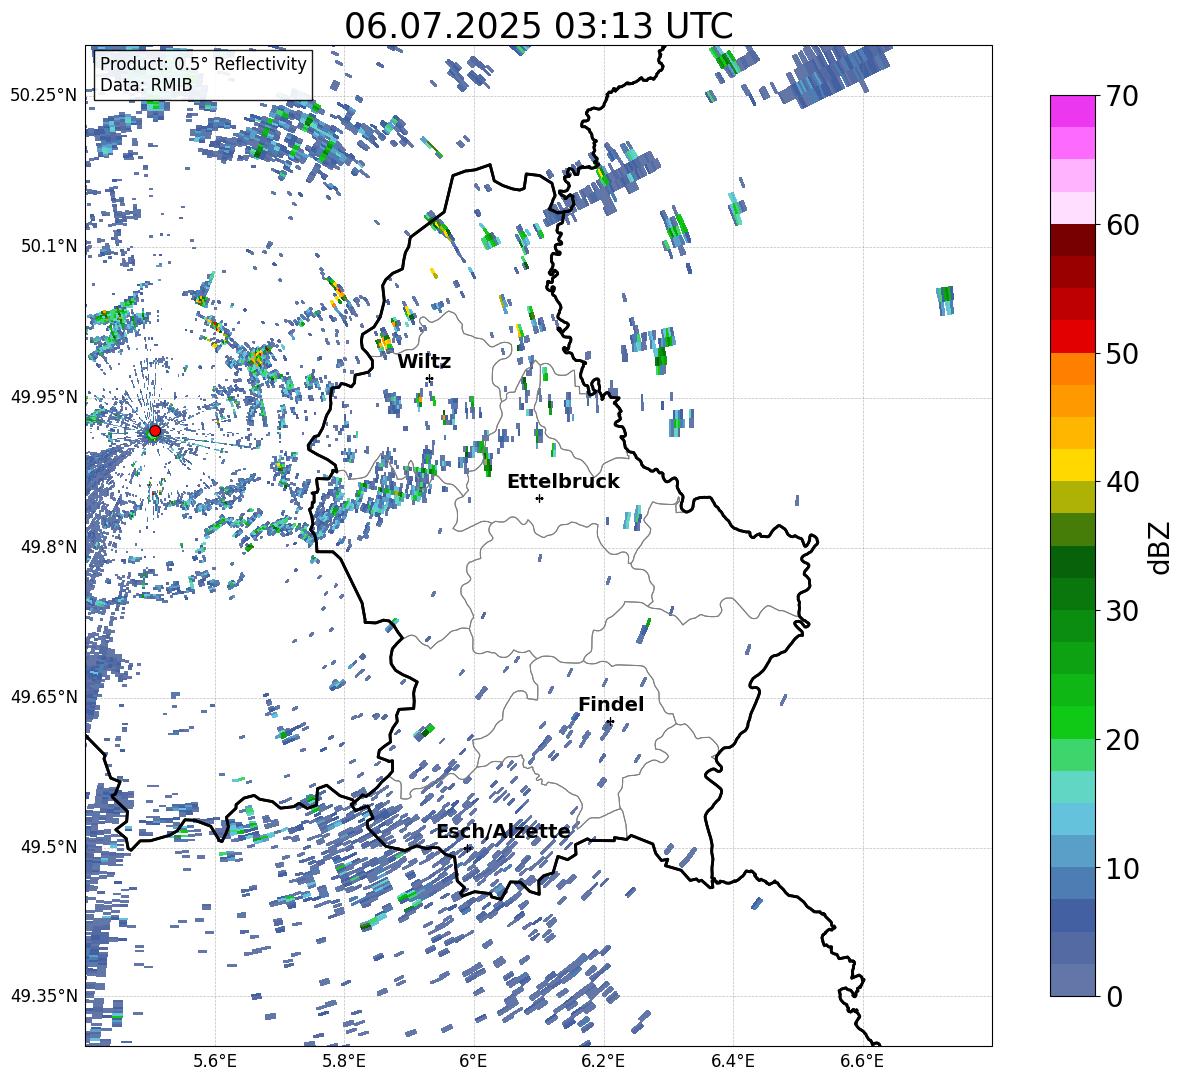1184x1081 pixels.
Task: Click the bright red segment of the colorbar just above the 50 tick
Action: pos(1072,337)
